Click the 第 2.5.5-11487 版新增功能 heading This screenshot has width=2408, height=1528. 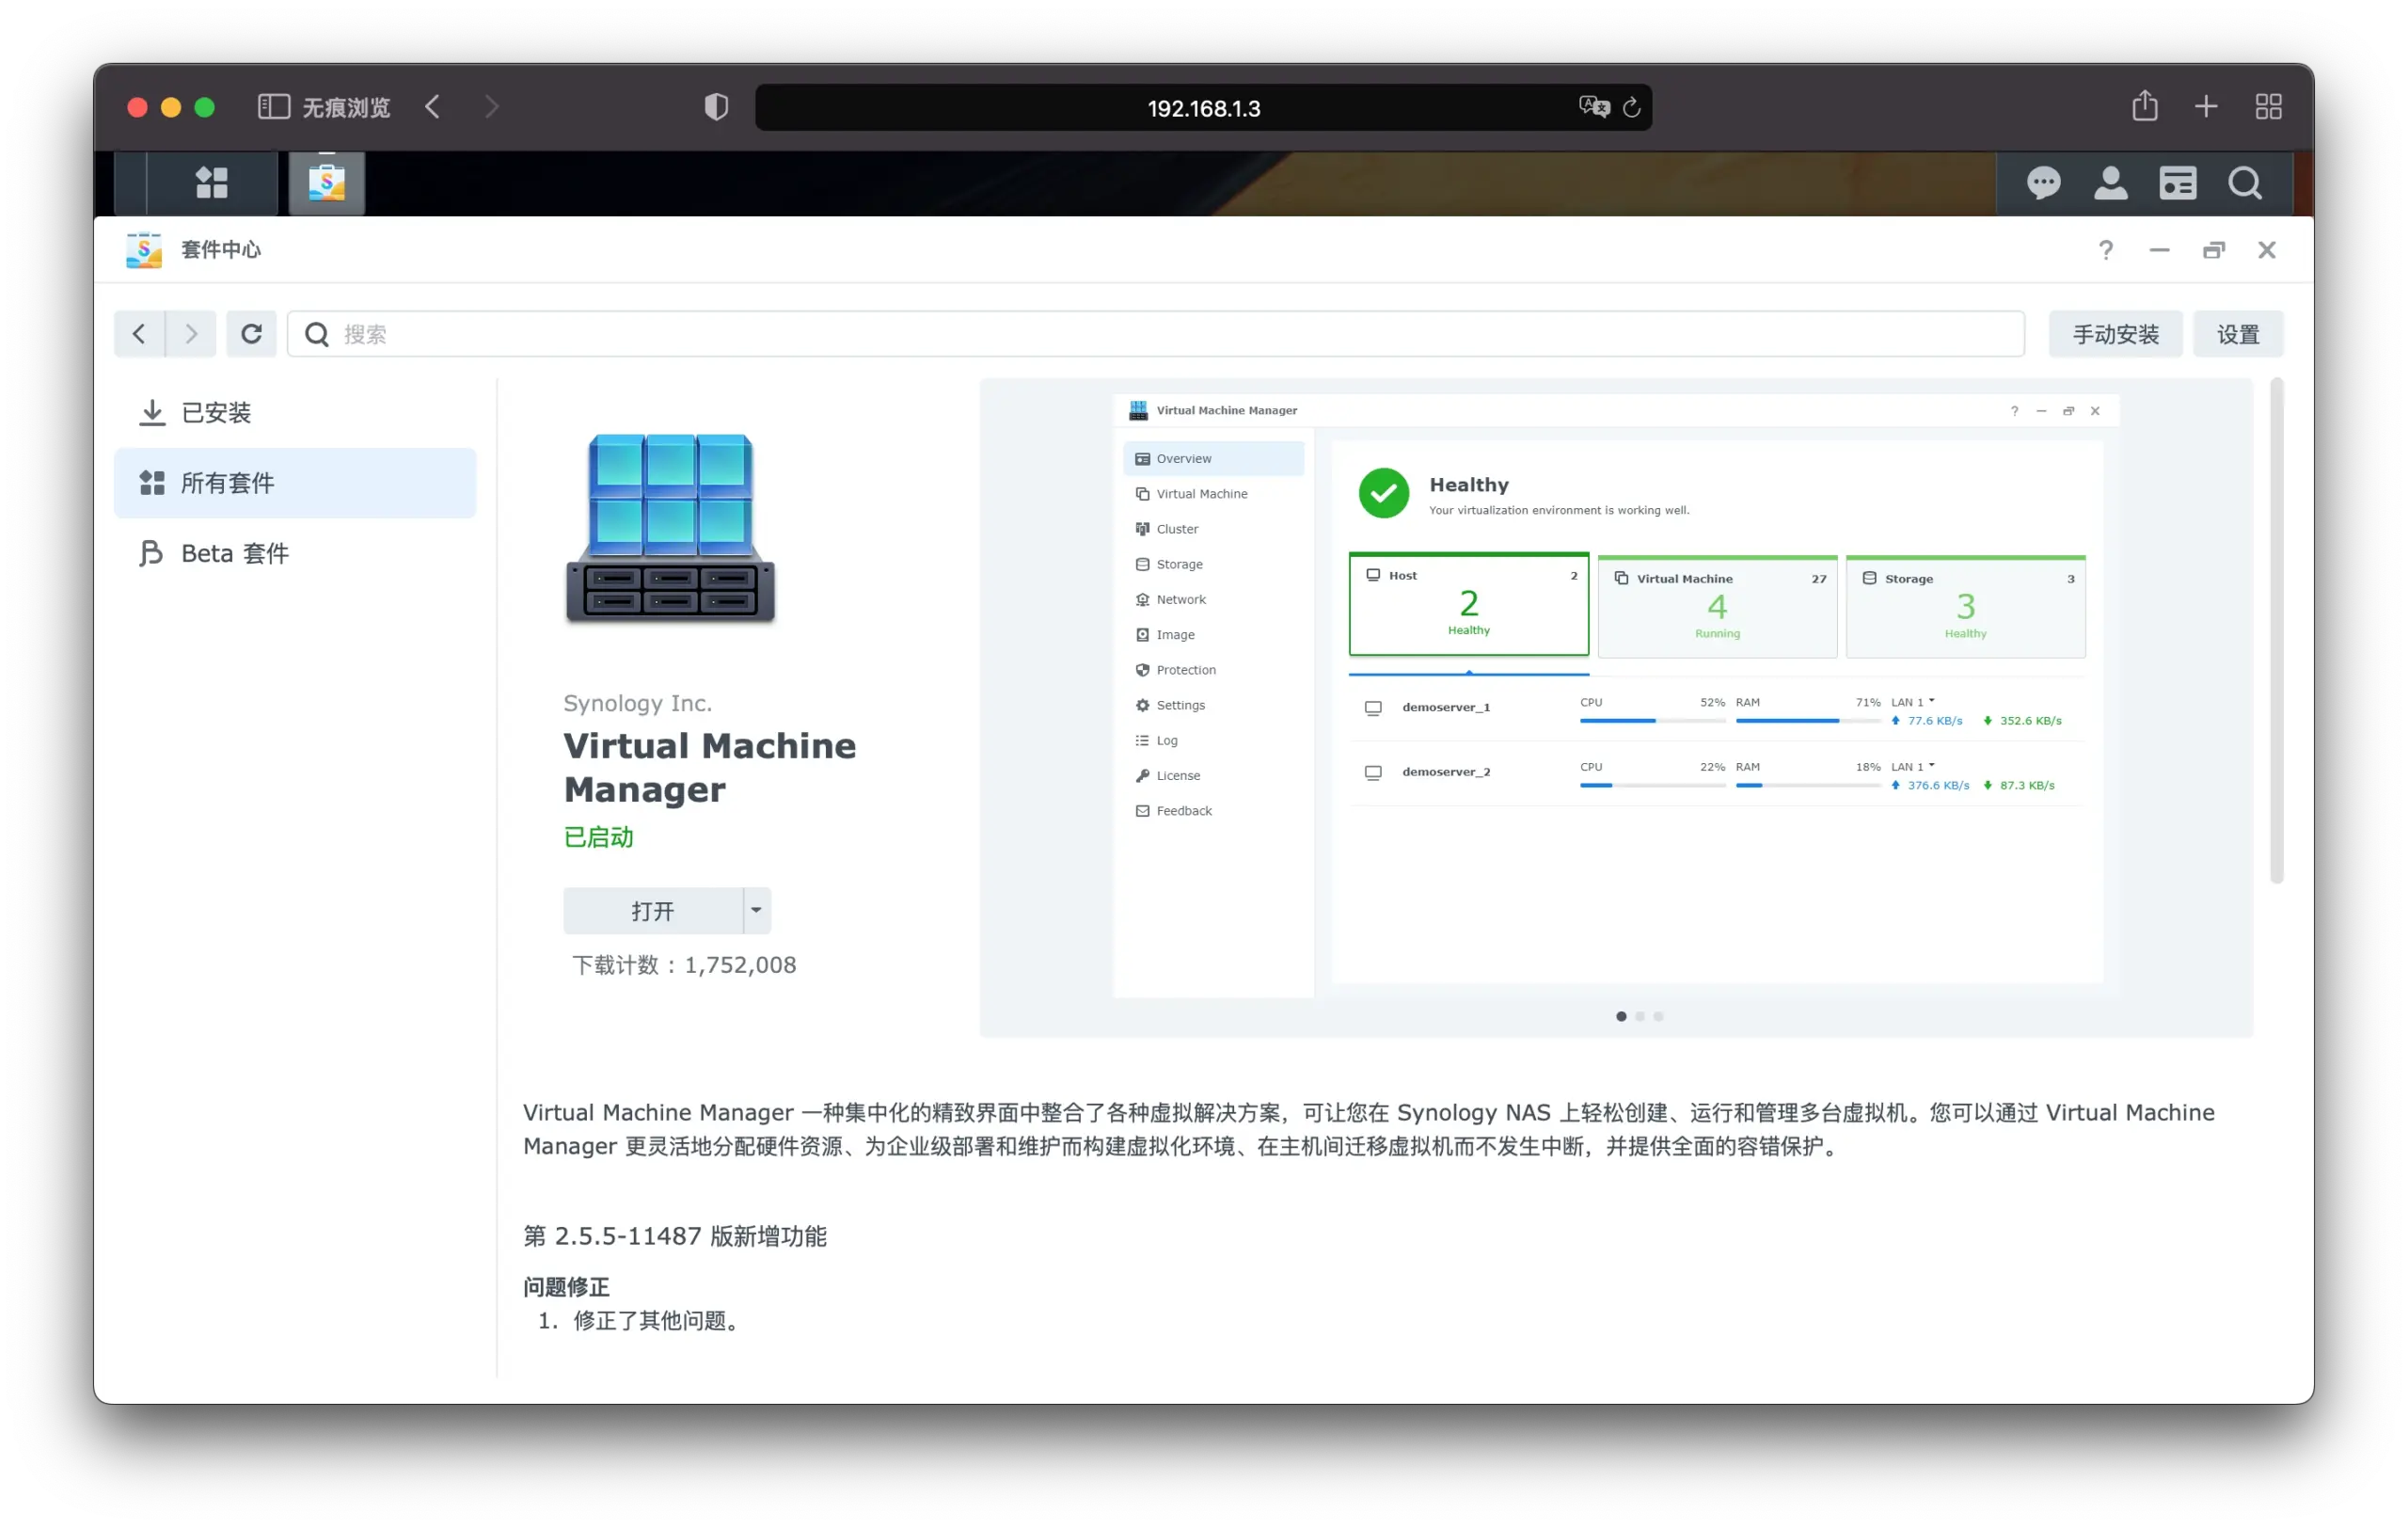pos(675,1236)
